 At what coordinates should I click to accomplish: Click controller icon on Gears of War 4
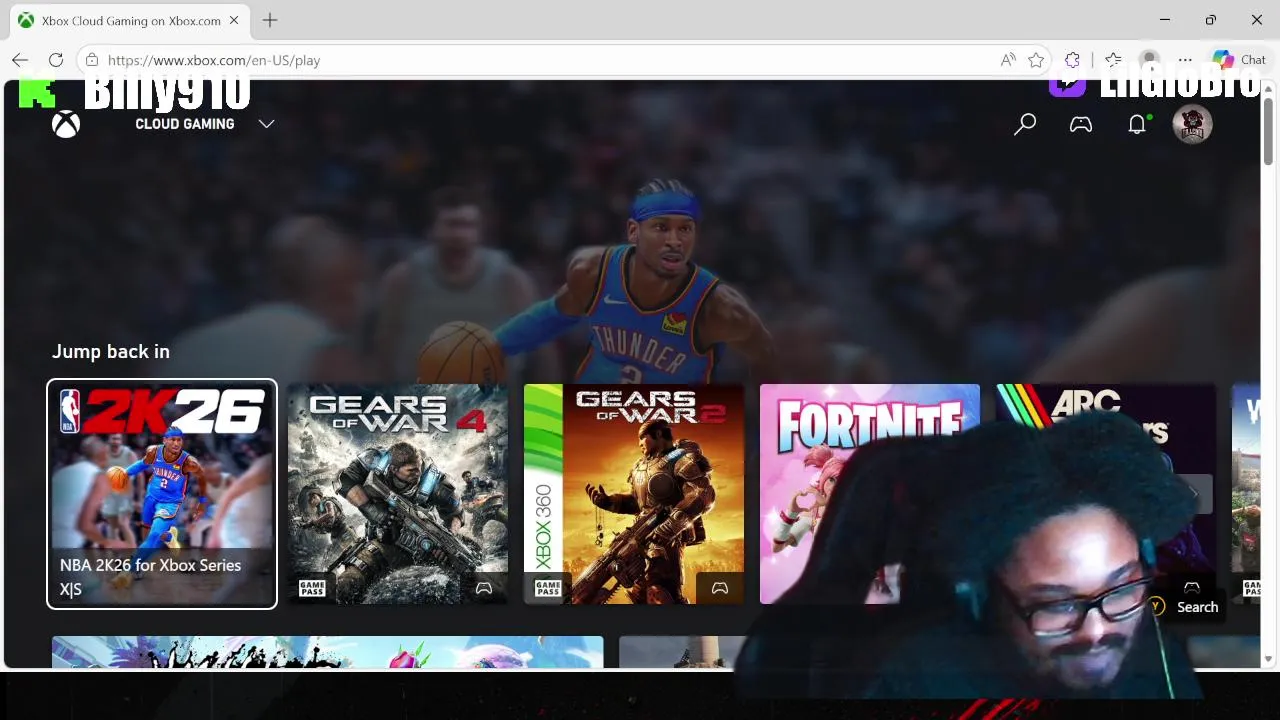pos(484,588)
